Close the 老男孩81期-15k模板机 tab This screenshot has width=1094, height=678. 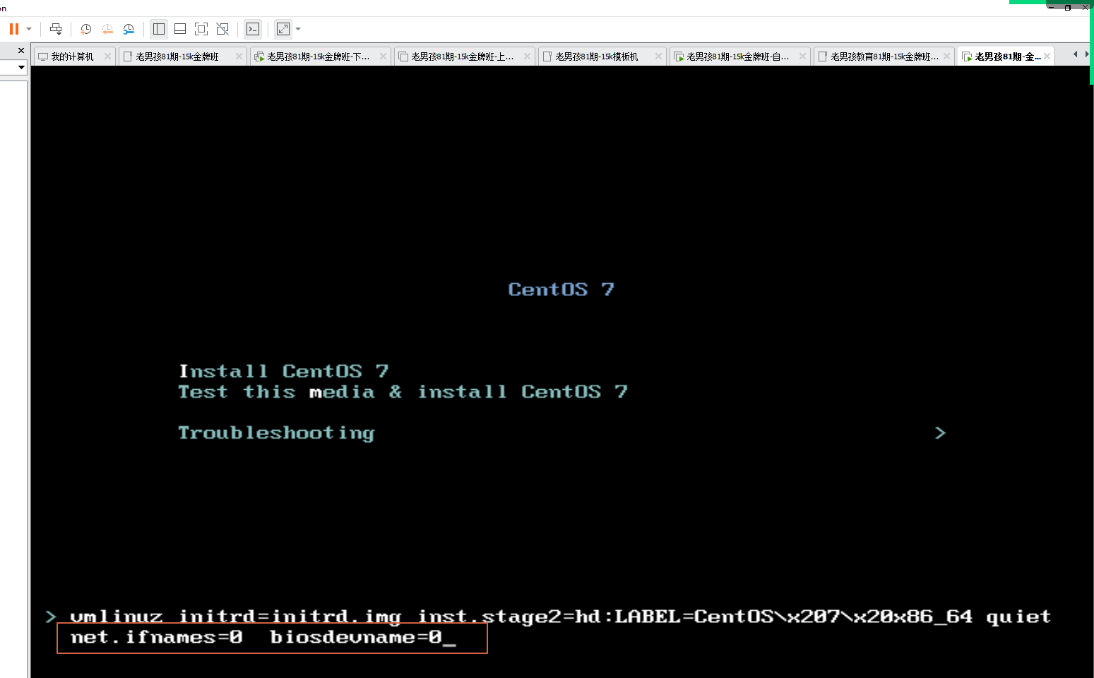click(658, 56)
